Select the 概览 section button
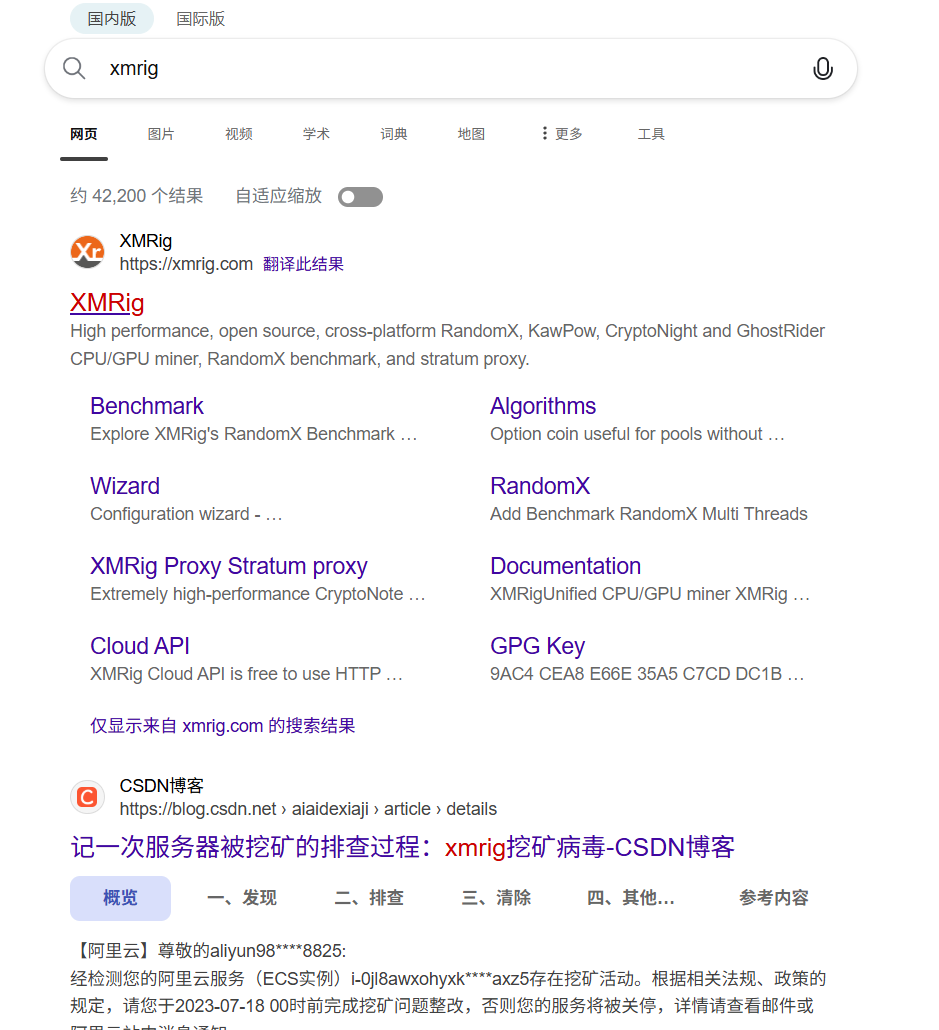939x1030 pixels. tap(120, 898)
